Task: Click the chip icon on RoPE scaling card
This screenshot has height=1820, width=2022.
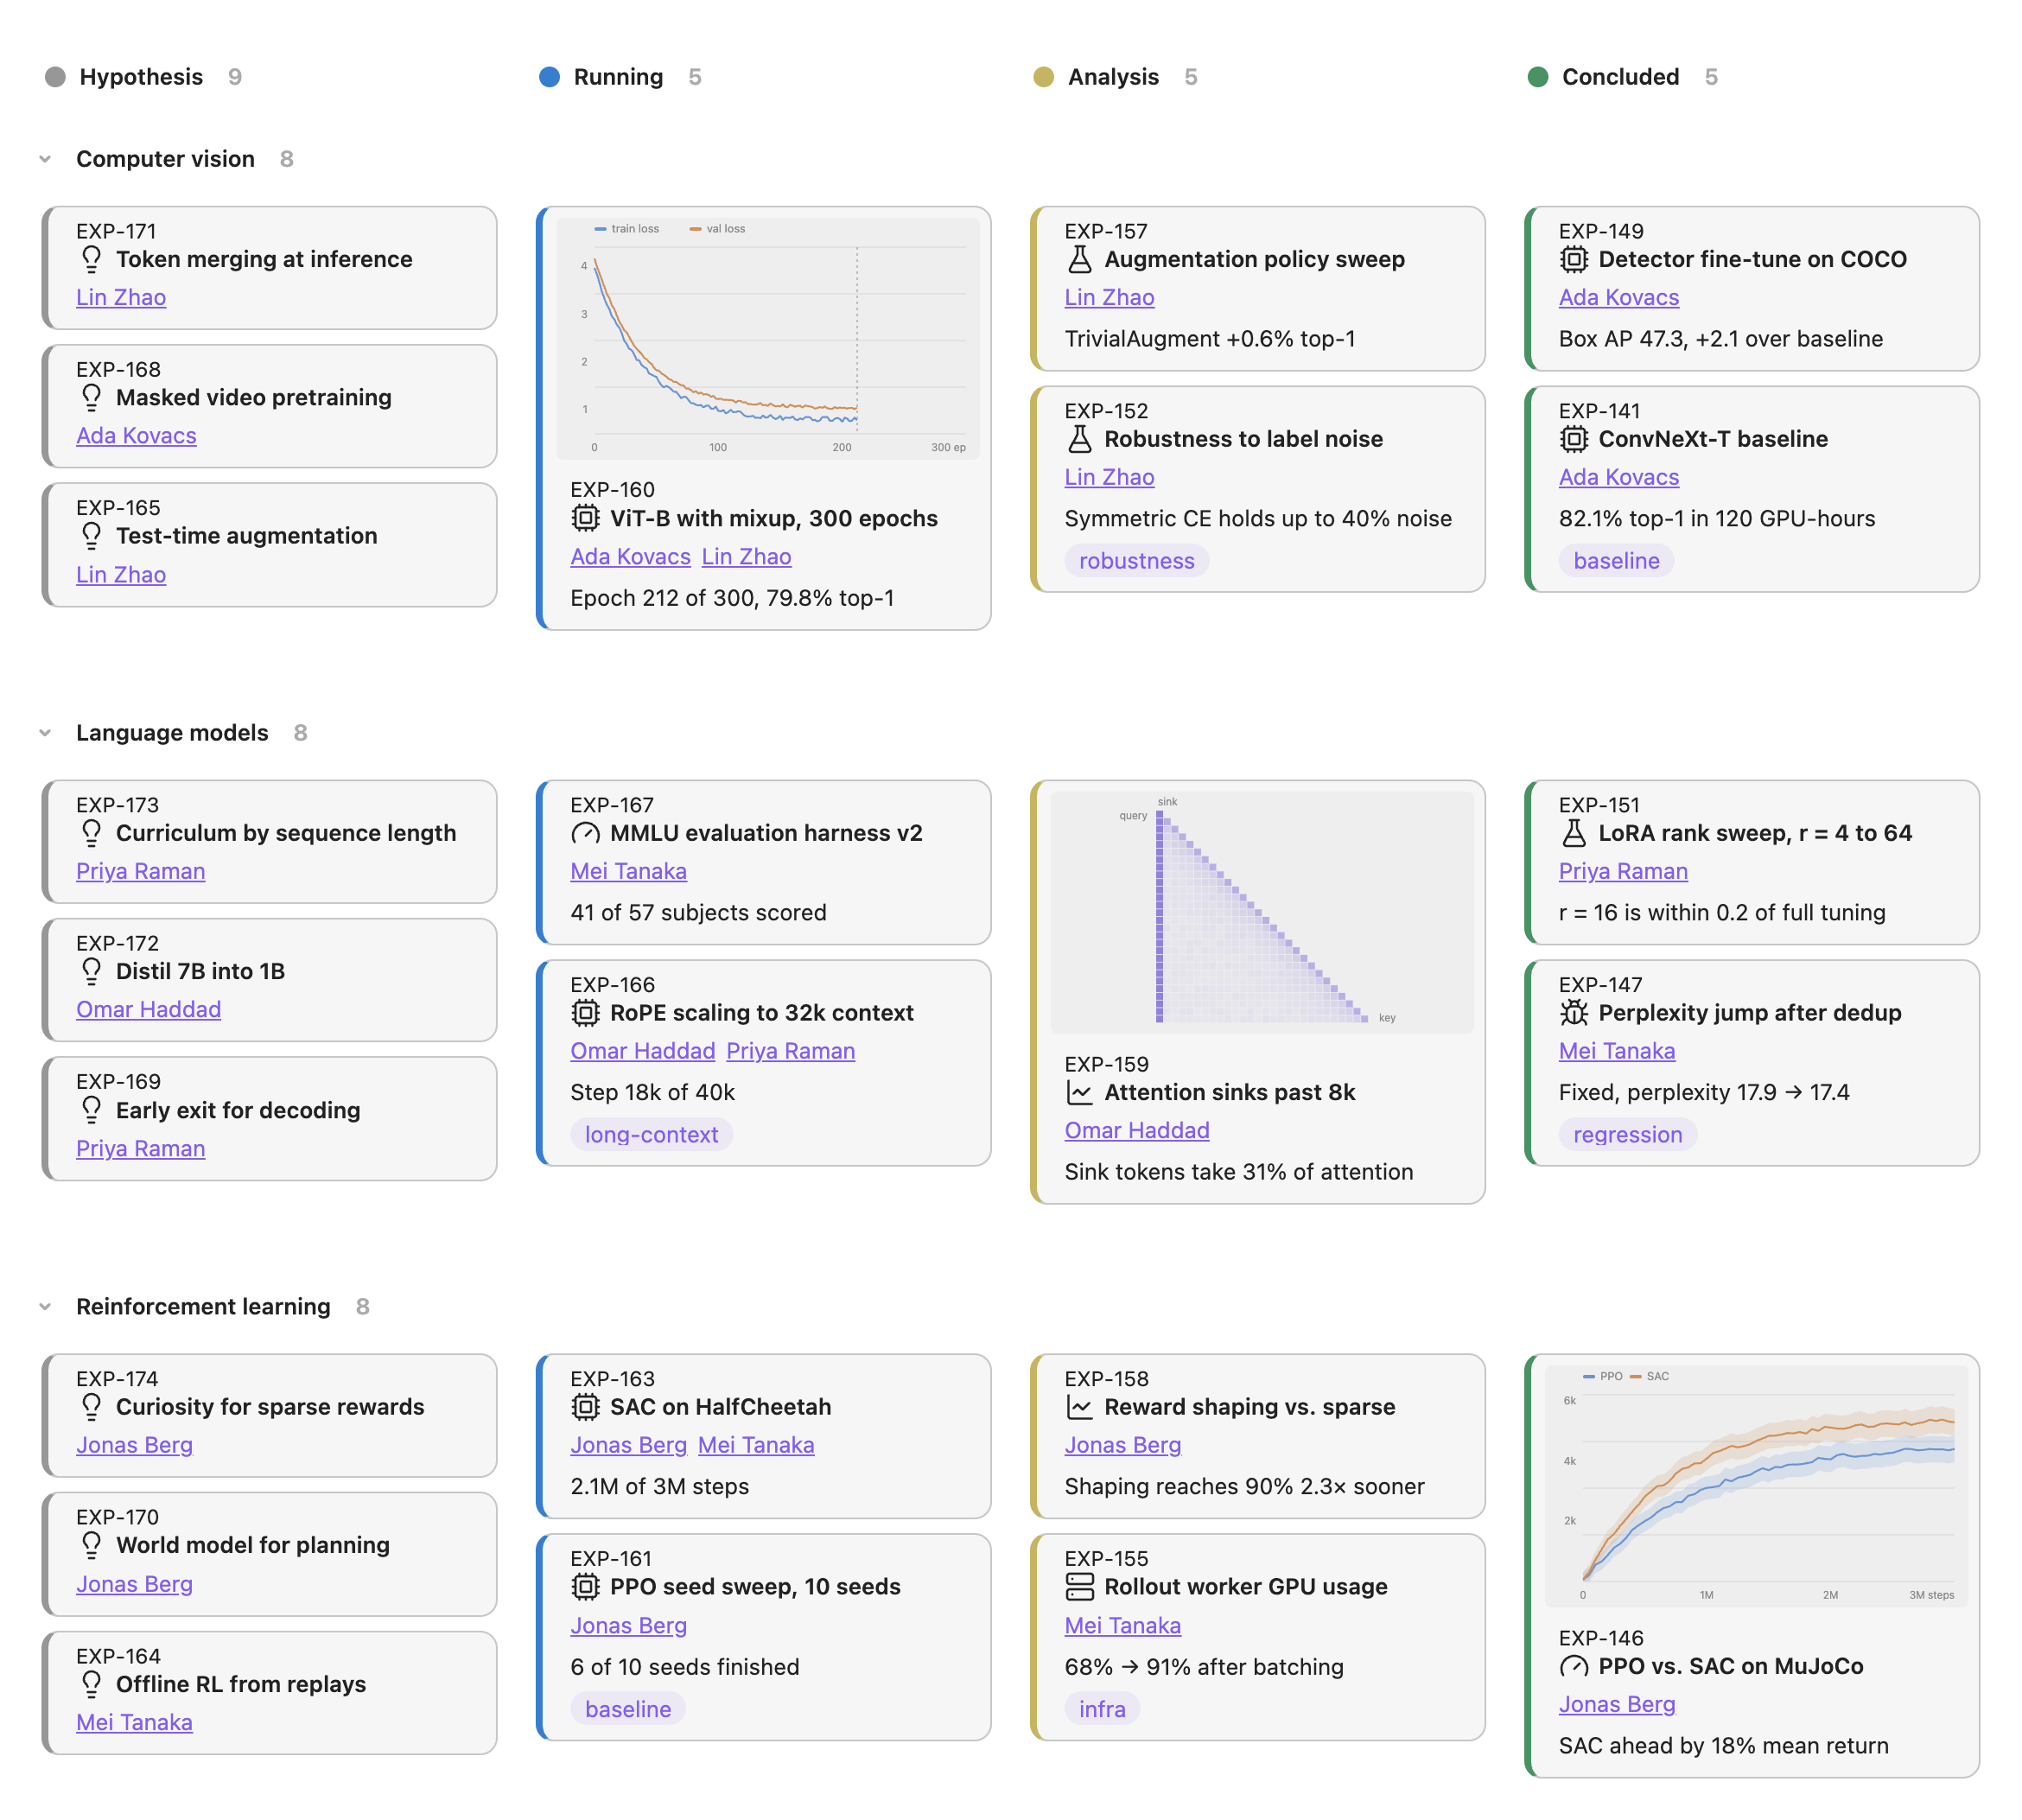Action: click(x=585, y=1013)
